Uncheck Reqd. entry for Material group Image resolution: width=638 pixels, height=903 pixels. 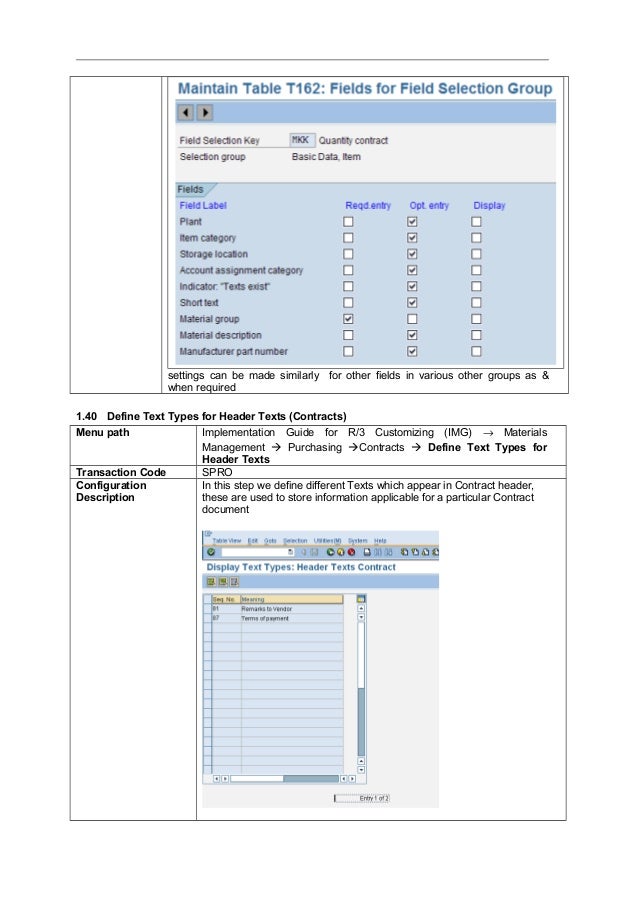[348, 319]
